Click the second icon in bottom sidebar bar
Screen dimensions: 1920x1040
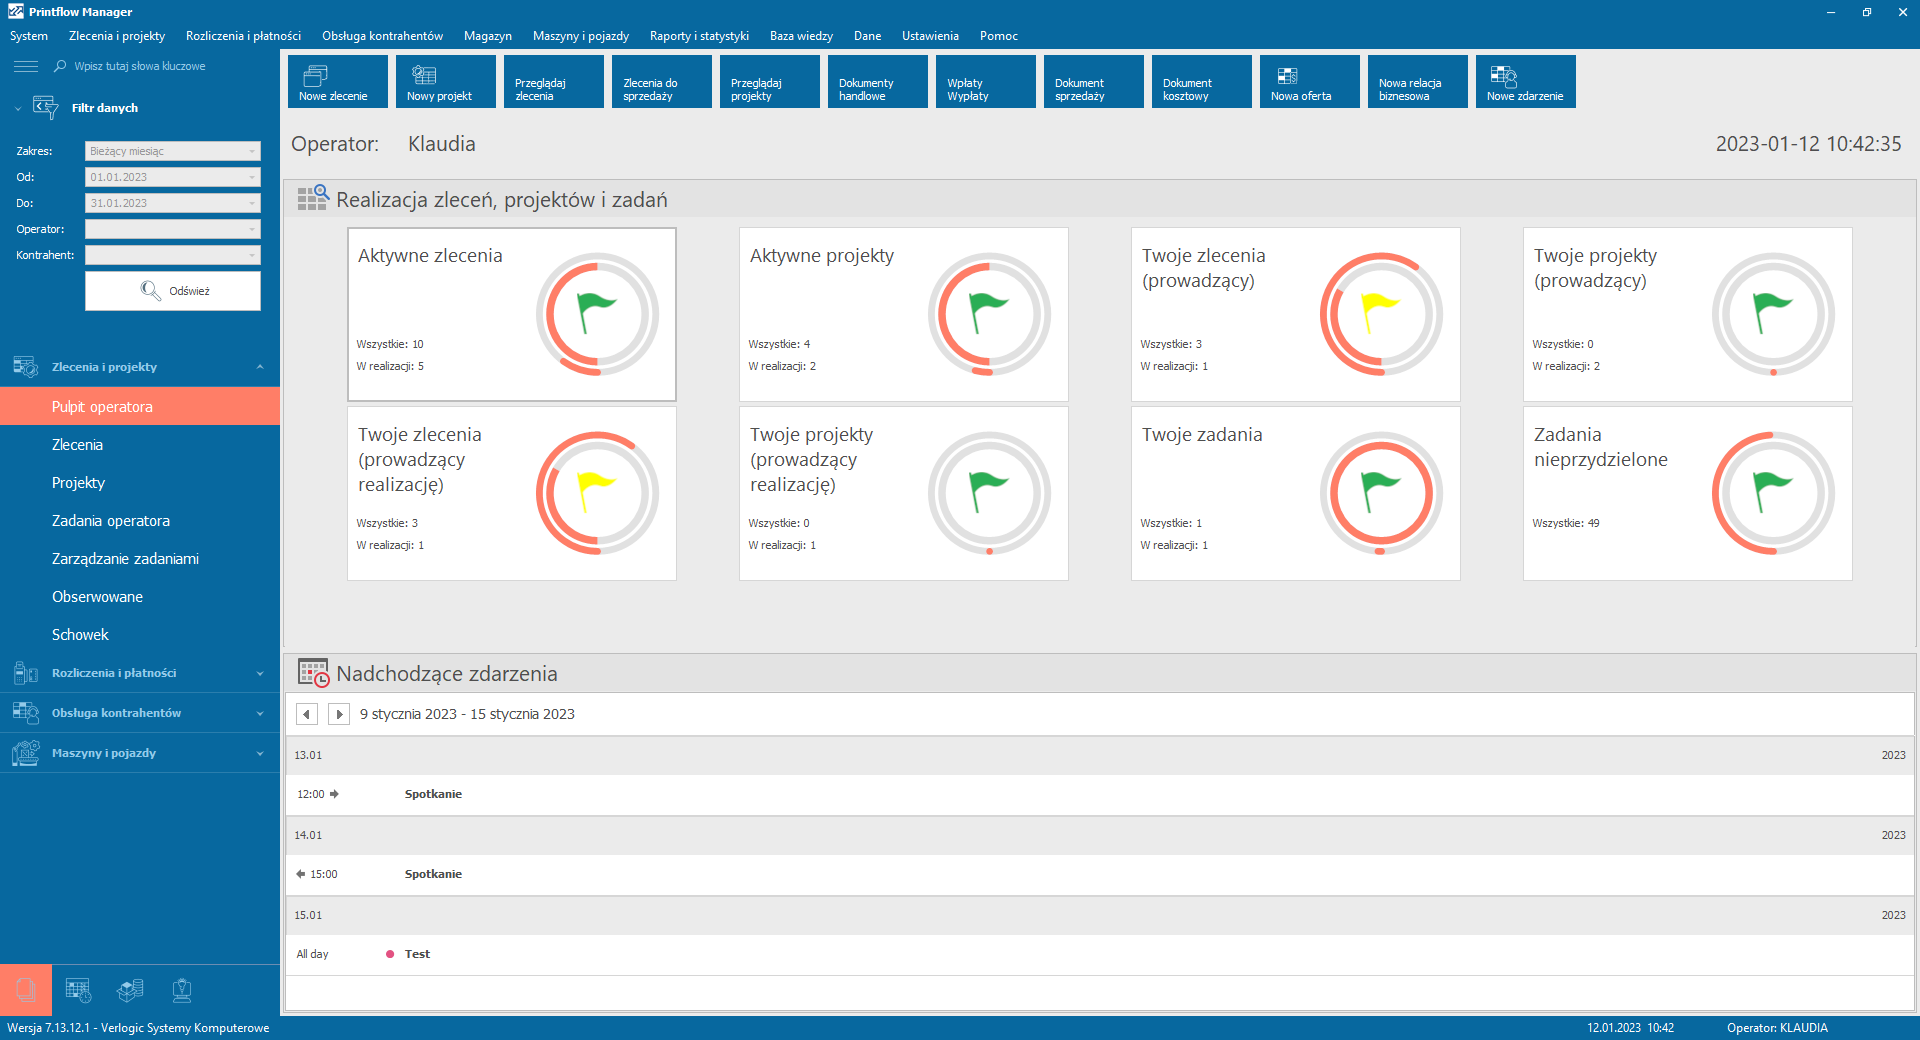[78, 990]
